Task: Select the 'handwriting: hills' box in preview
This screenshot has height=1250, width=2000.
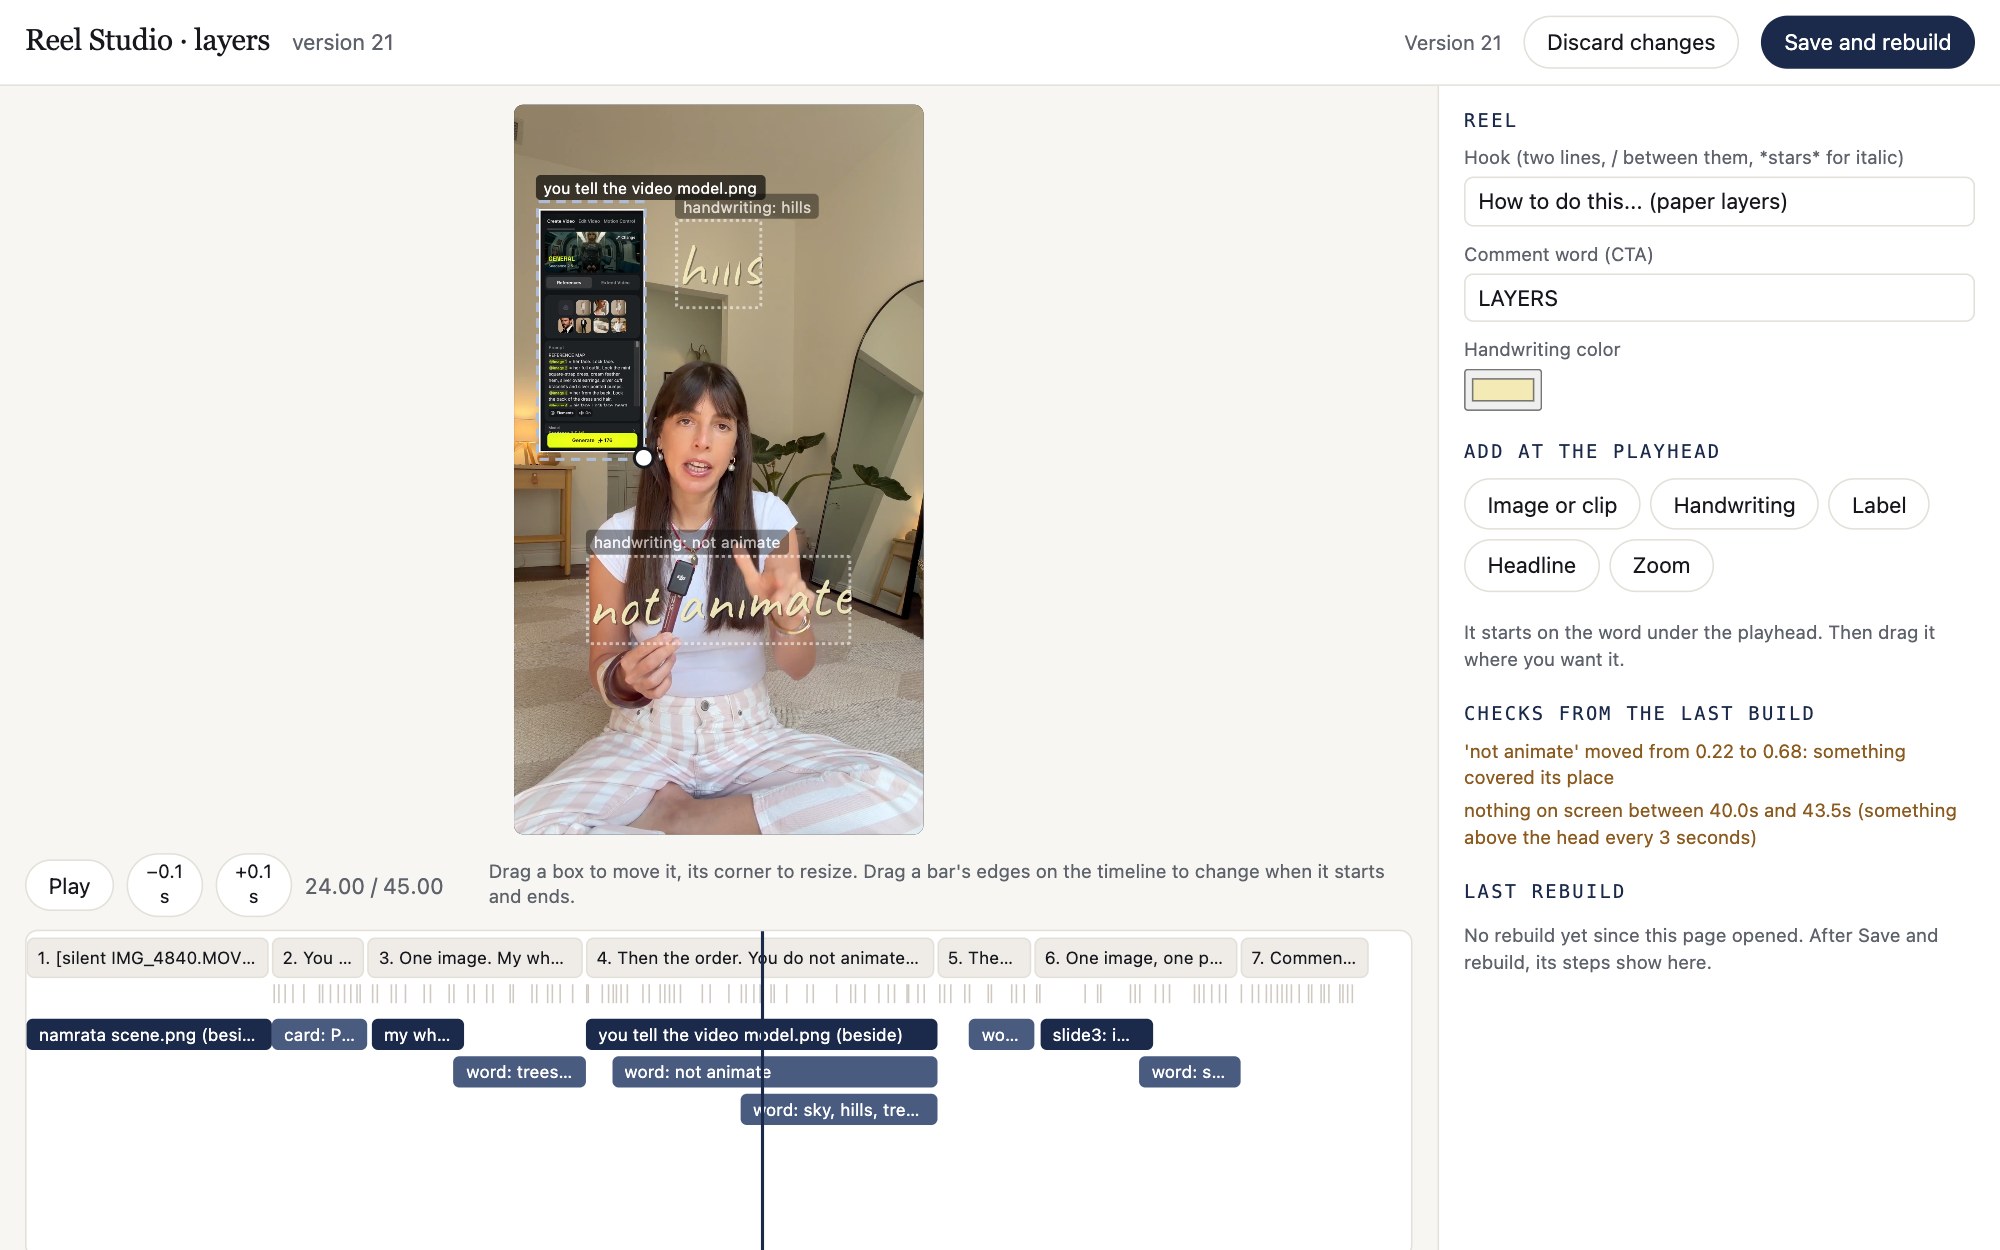Action: click(719, 264)
